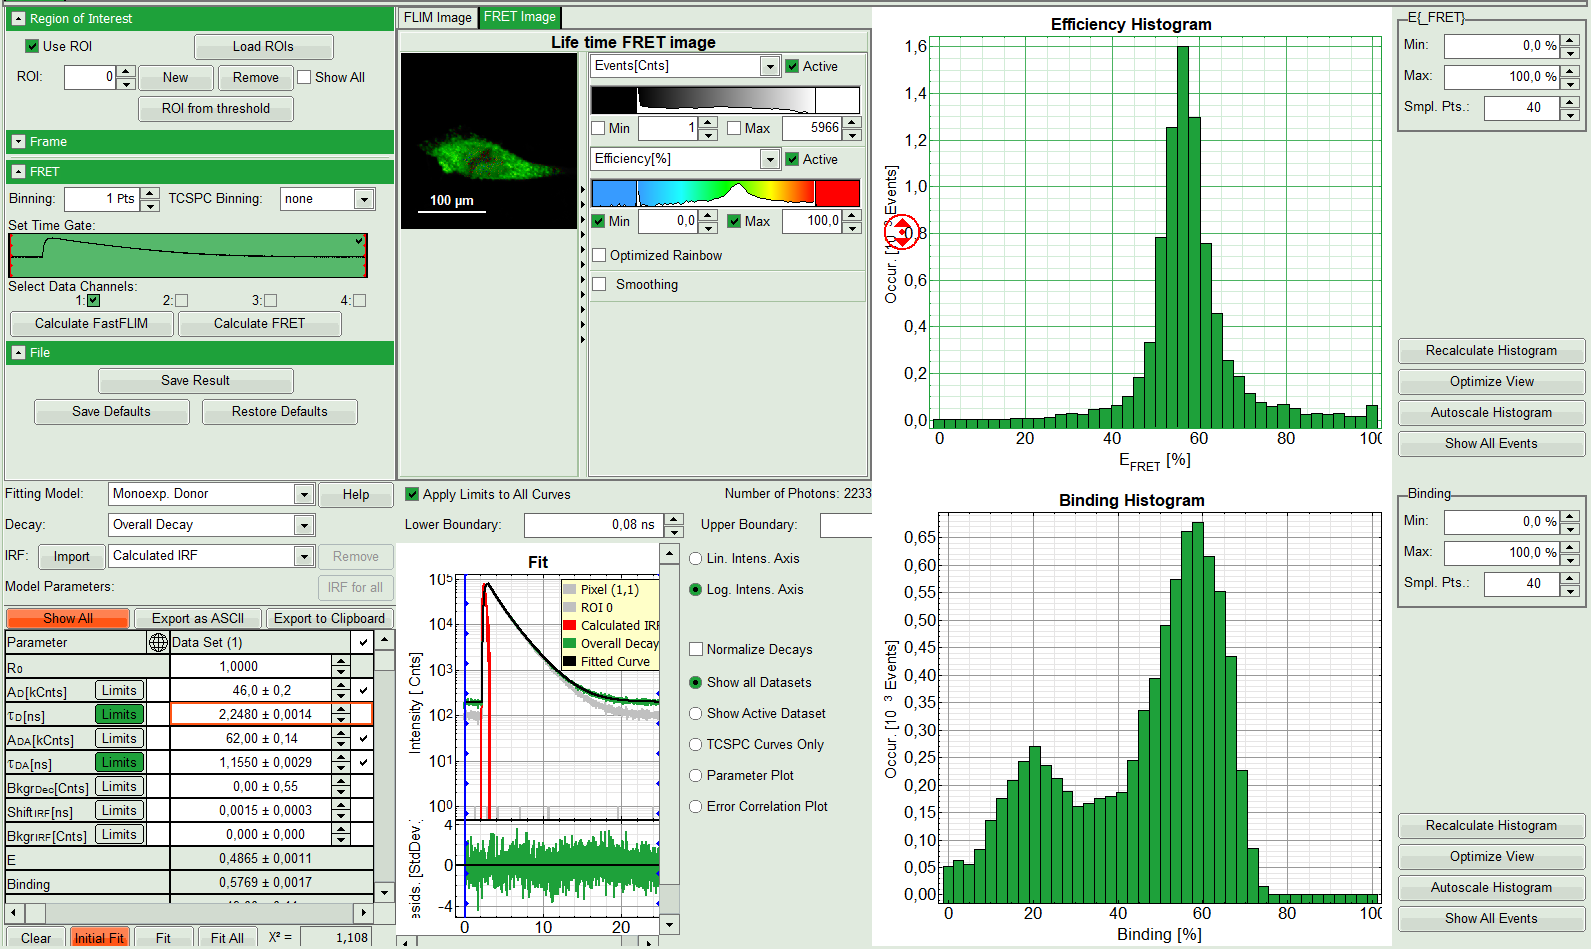The image size is (1591, 949).
Task: Open the Fitting Model dropdown
Action: pos(304,494)
